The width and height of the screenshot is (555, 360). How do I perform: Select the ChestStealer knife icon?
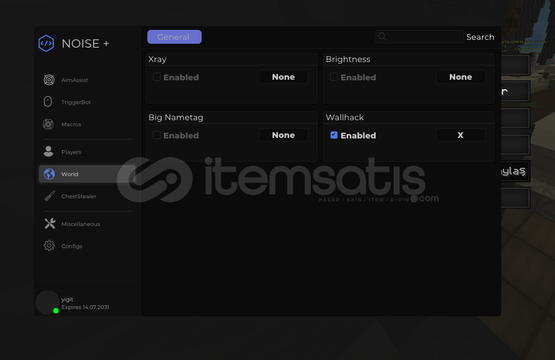pos(50,196)
